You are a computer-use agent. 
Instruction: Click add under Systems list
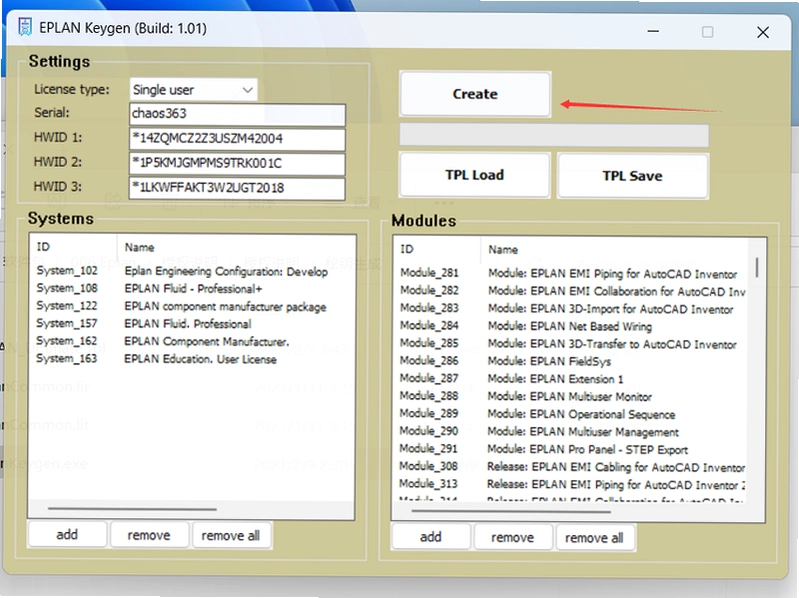pyautogui.click(x=67, y=535)
